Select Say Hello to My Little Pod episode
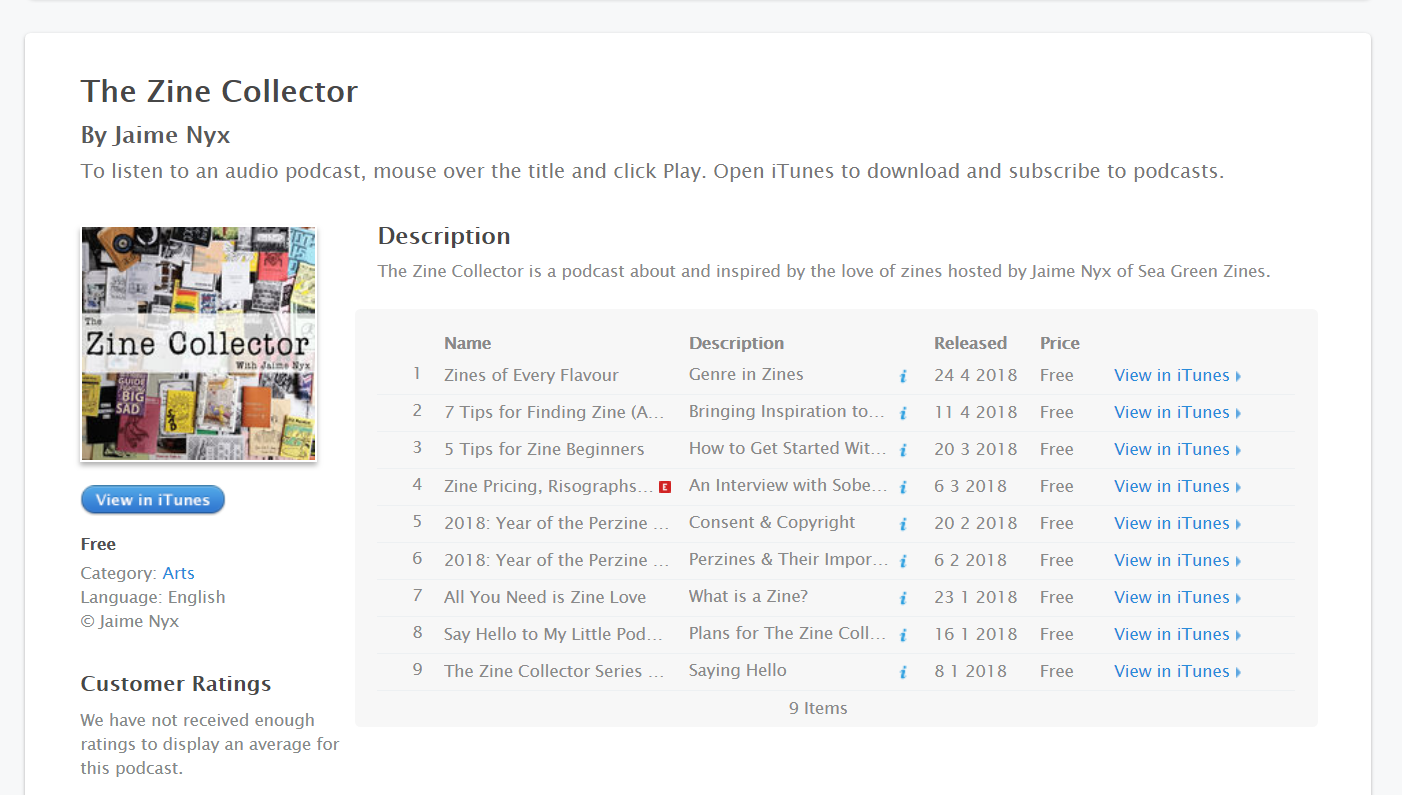The image size is (1402, 795). click(553, 634)
